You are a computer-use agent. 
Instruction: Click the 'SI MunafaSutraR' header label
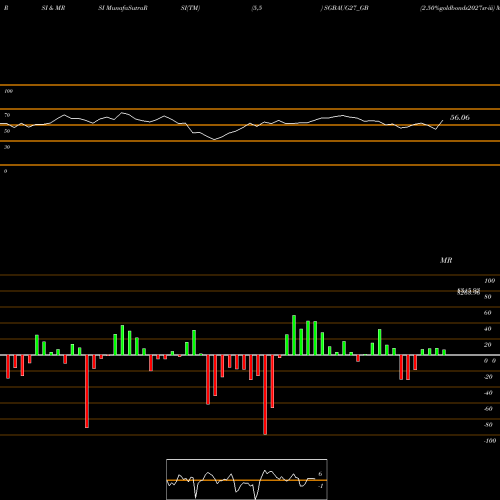[123, 8]
